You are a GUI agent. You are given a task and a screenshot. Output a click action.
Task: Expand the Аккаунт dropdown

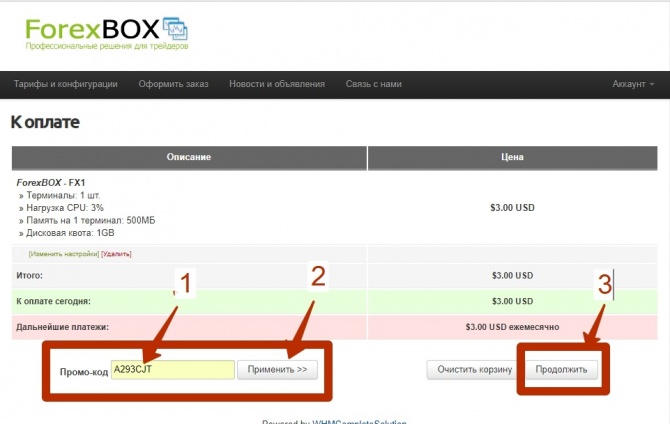click(633, 84)
